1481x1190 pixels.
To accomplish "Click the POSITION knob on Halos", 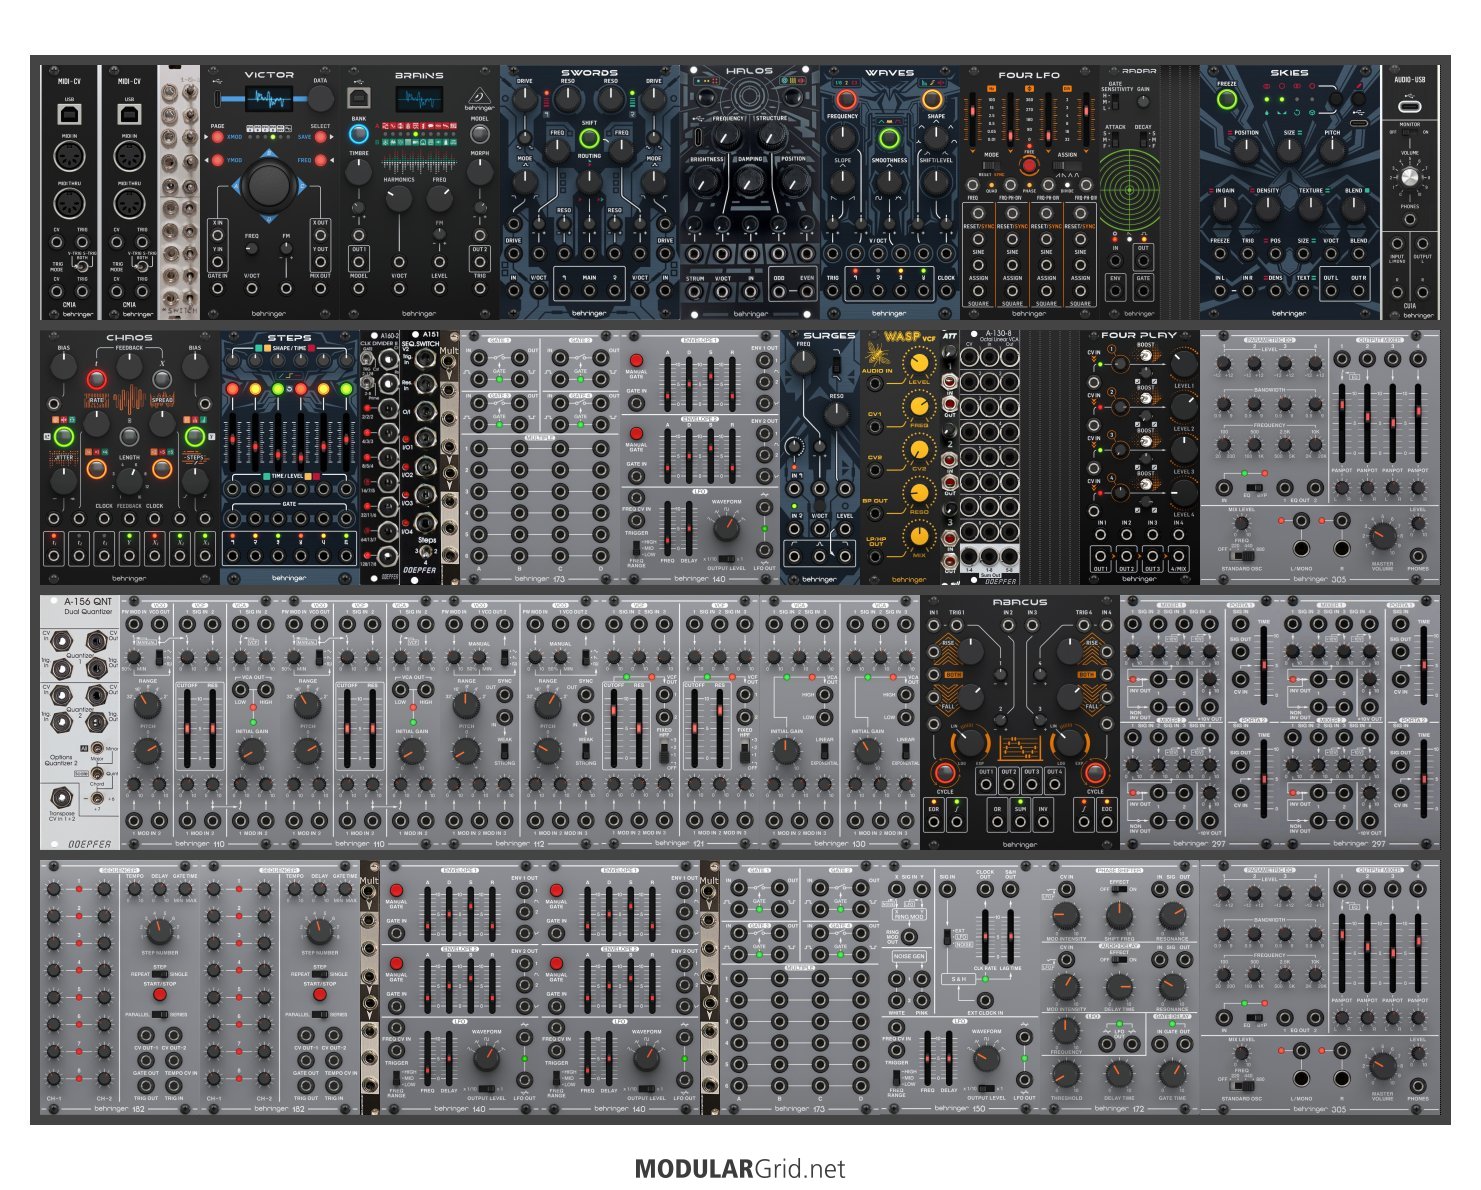I will [x=794, y=180].
